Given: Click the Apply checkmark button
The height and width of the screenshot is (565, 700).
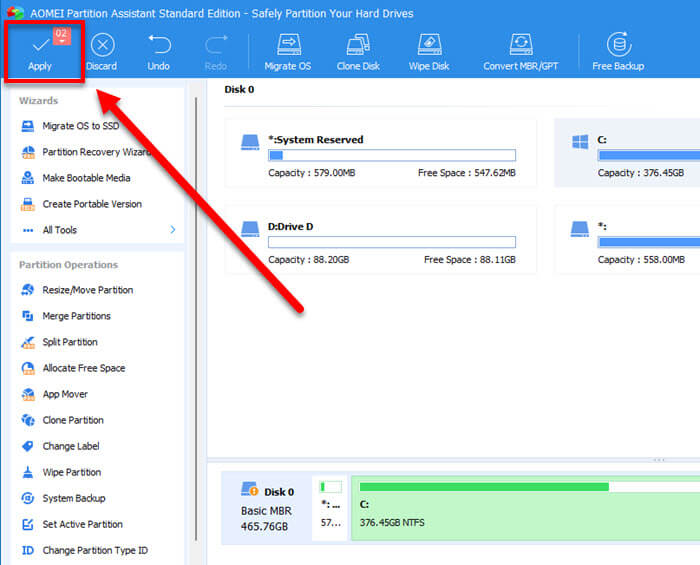Looking at the screenshot, I should 40,51.
